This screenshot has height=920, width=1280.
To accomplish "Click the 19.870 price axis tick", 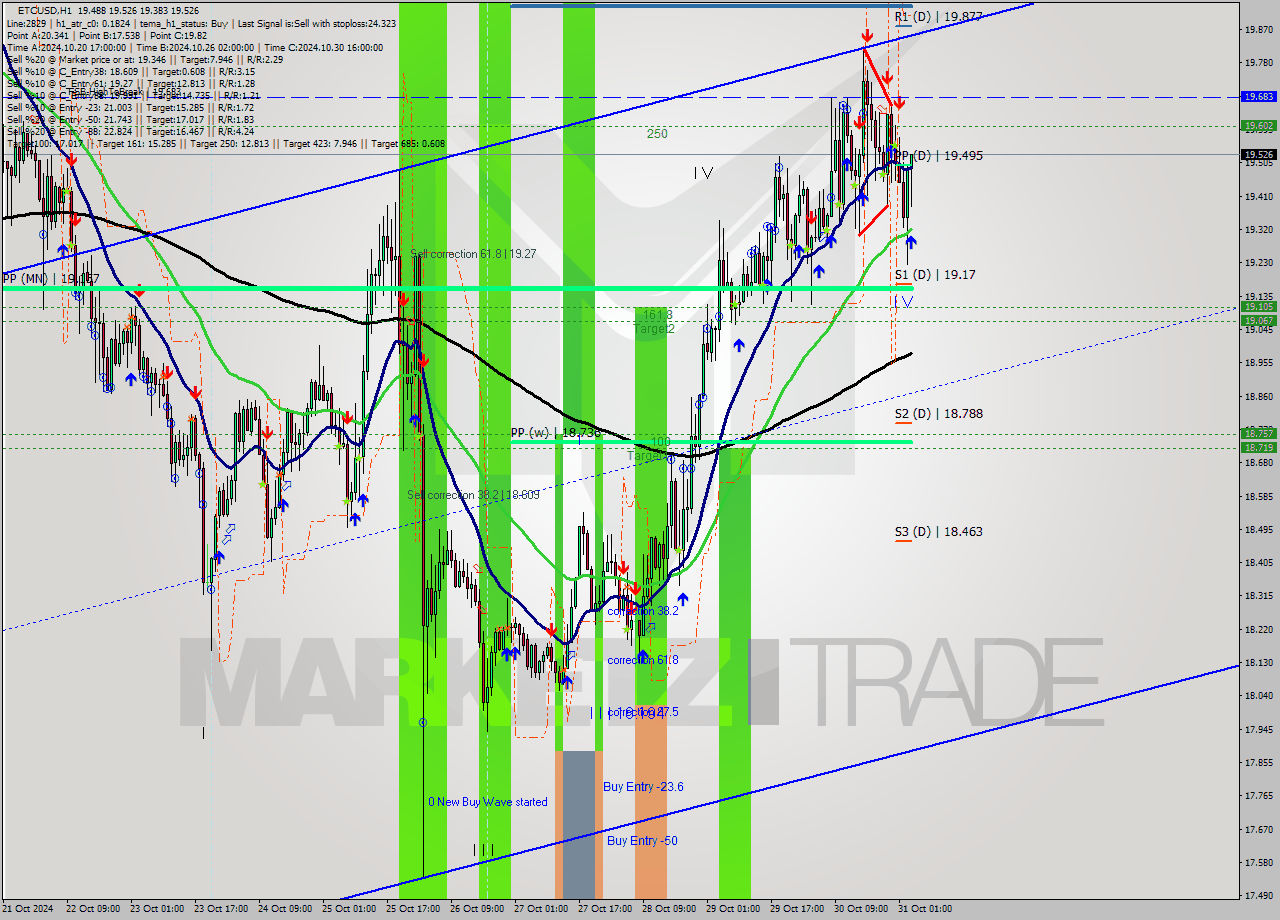I will tap(1258, 30).
